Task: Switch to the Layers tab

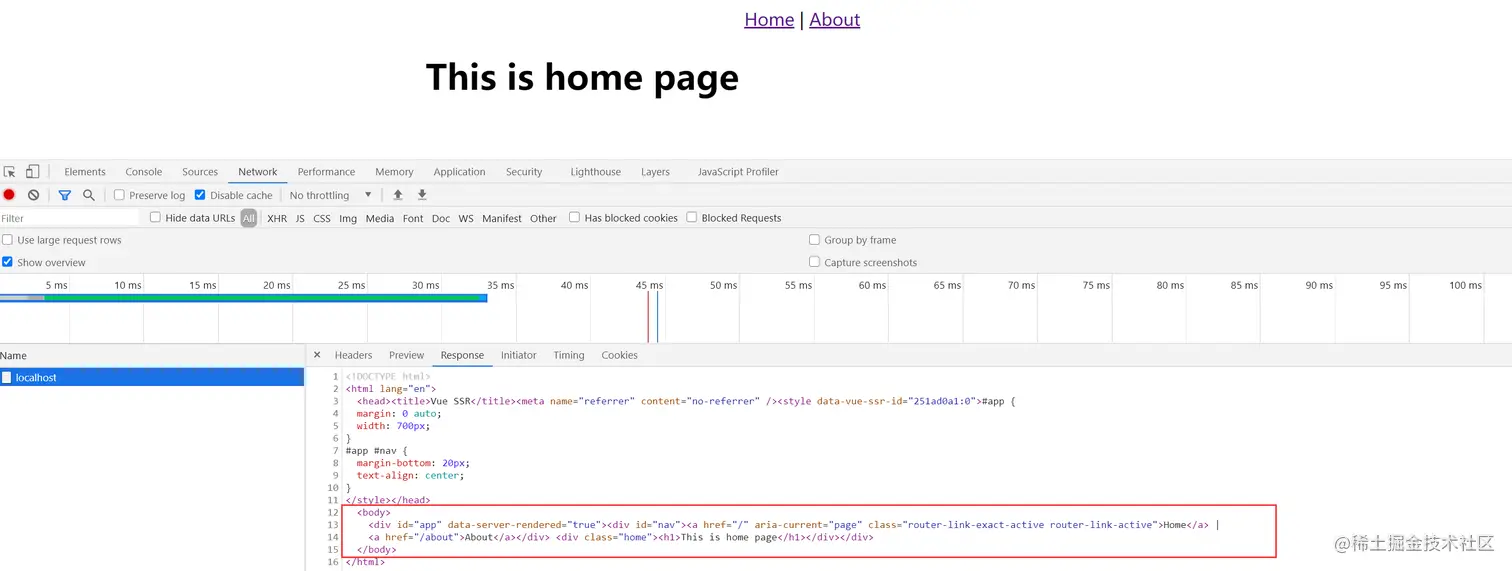Action: tap(656, 172)
